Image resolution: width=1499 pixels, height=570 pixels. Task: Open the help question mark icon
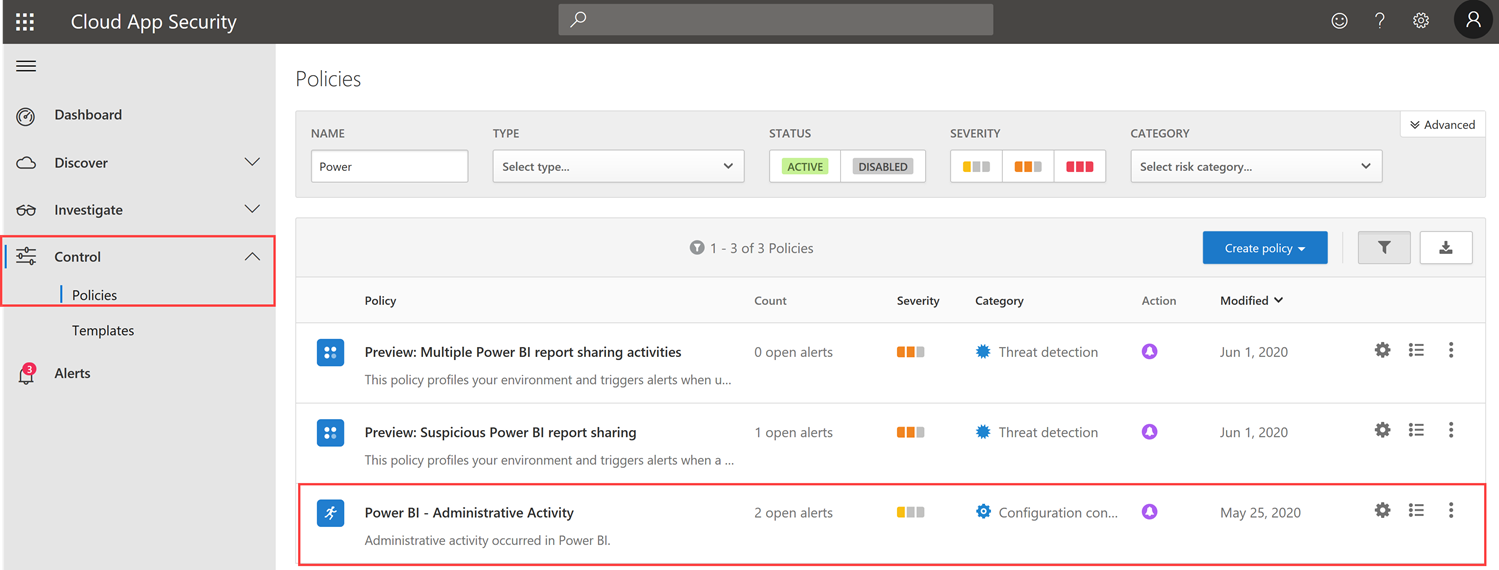[x=1380, y=21]
